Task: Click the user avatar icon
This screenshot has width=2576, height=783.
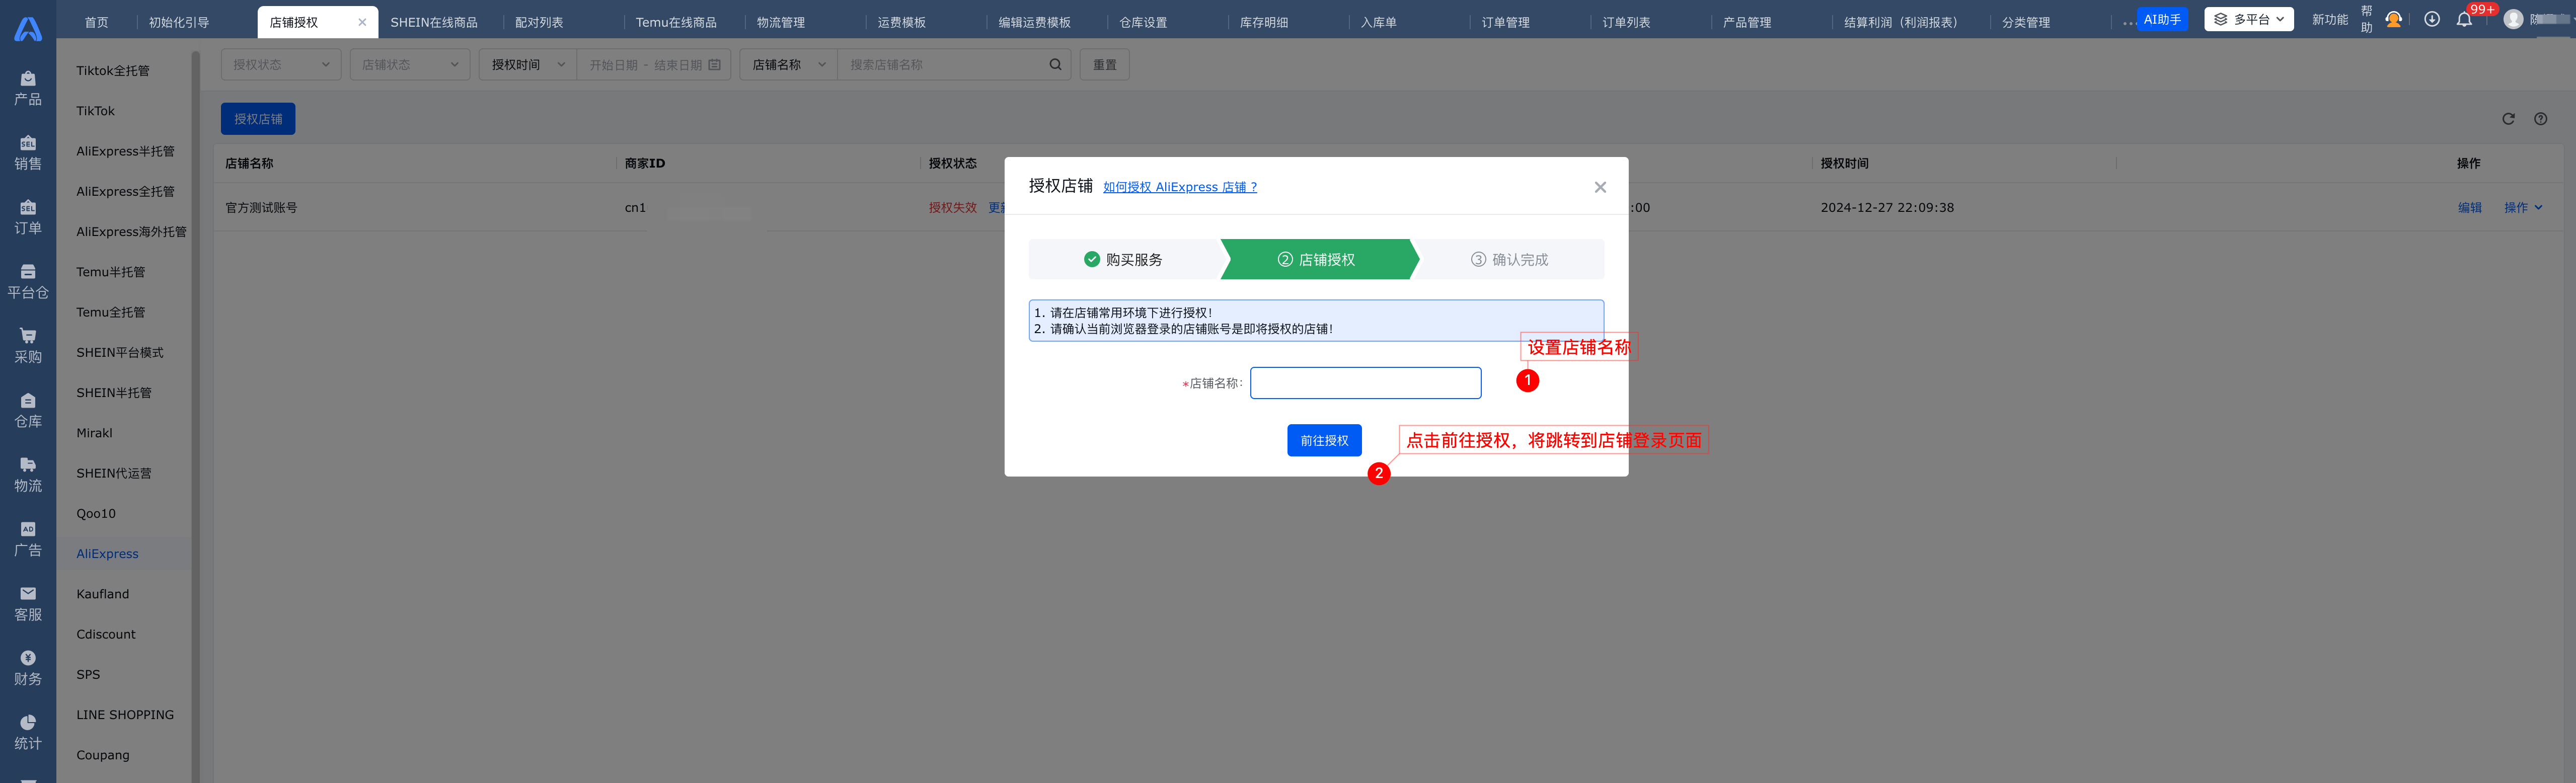Action: point(2513,20)
